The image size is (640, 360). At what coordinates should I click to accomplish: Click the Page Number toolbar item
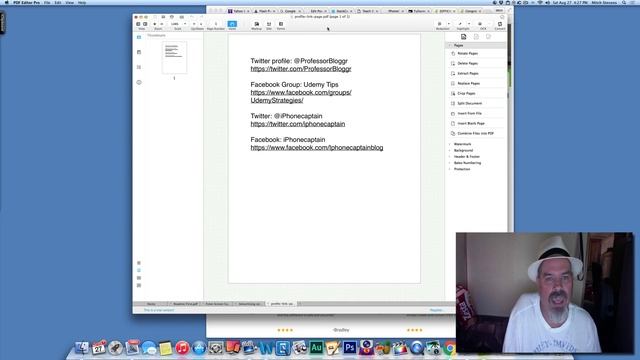[x=216, y=25]
